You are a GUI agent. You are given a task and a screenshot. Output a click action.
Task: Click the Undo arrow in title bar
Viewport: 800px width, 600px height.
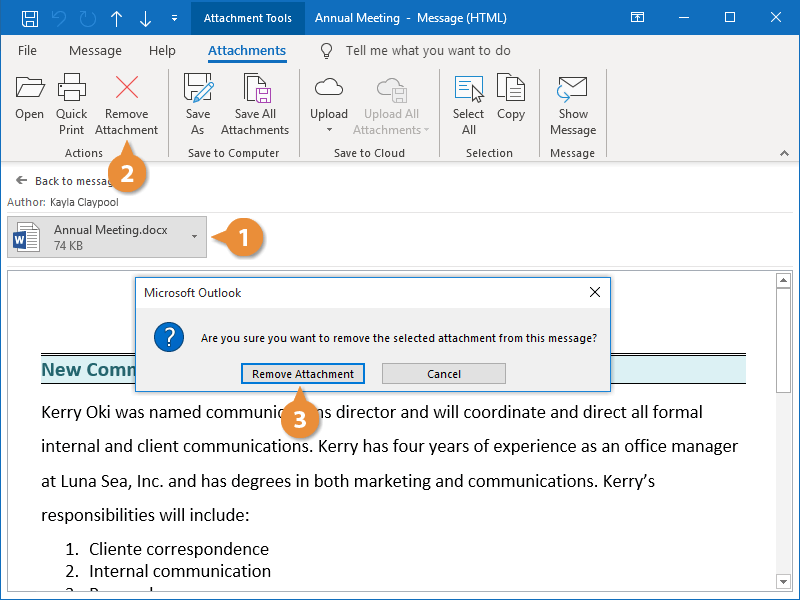coord(59,18)
